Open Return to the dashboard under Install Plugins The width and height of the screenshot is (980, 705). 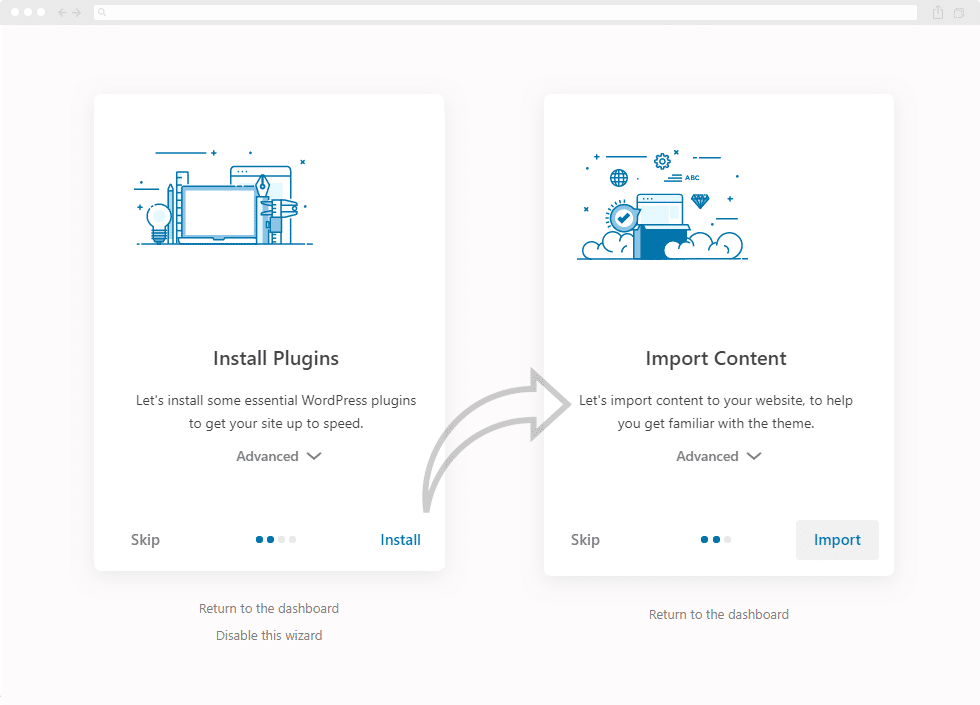click(268, 608)
